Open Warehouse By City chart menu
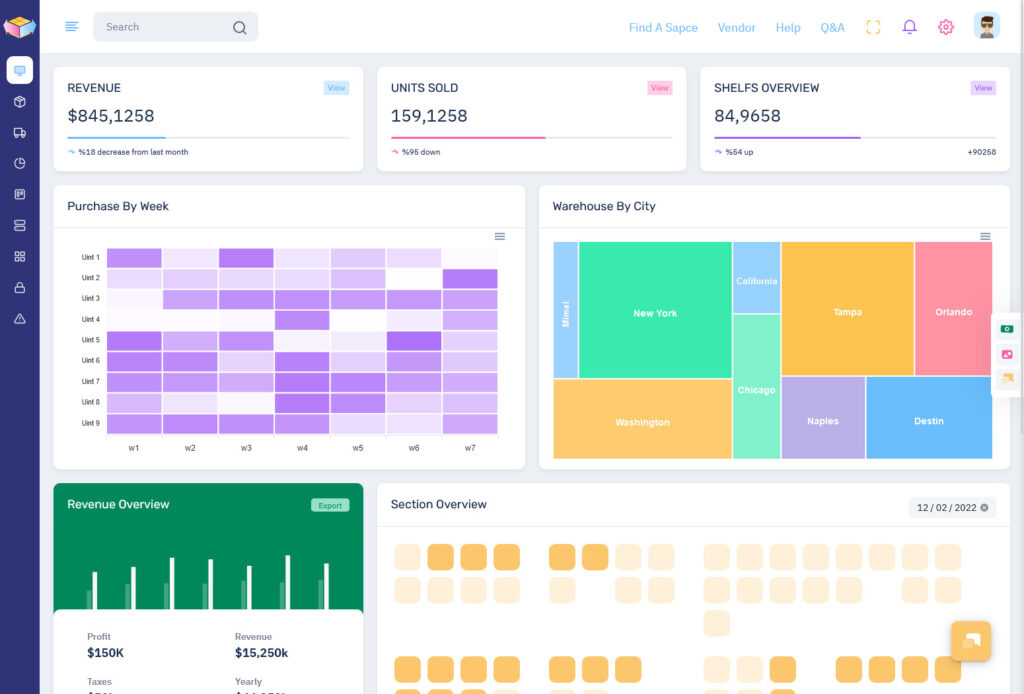This screenshot has width=1024, height=694. coord(985,236)
